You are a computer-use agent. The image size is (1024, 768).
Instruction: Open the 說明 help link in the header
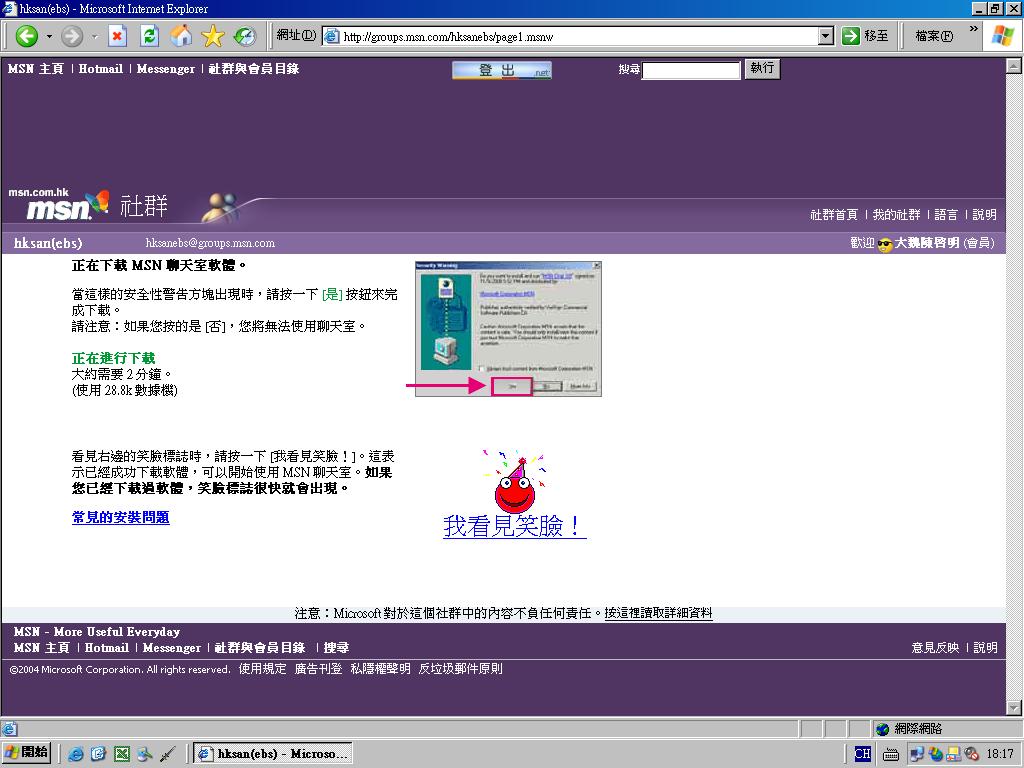(984, 214)
